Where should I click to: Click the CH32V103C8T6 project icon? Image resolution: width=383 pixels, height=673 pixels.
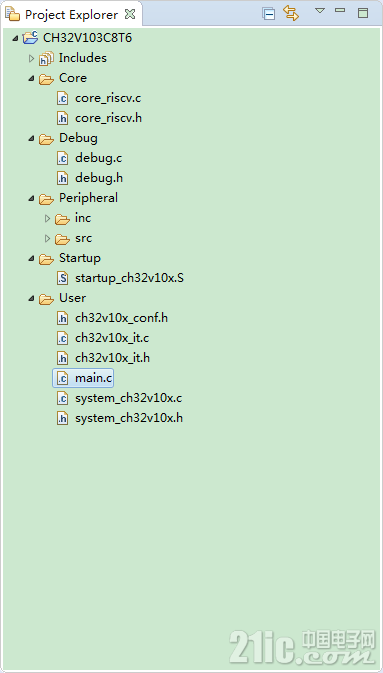pos(30,38)
